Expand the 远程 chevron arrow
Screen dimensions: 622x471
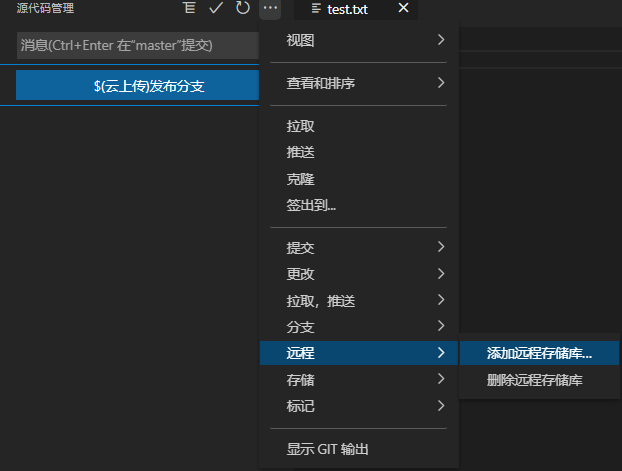441,352
